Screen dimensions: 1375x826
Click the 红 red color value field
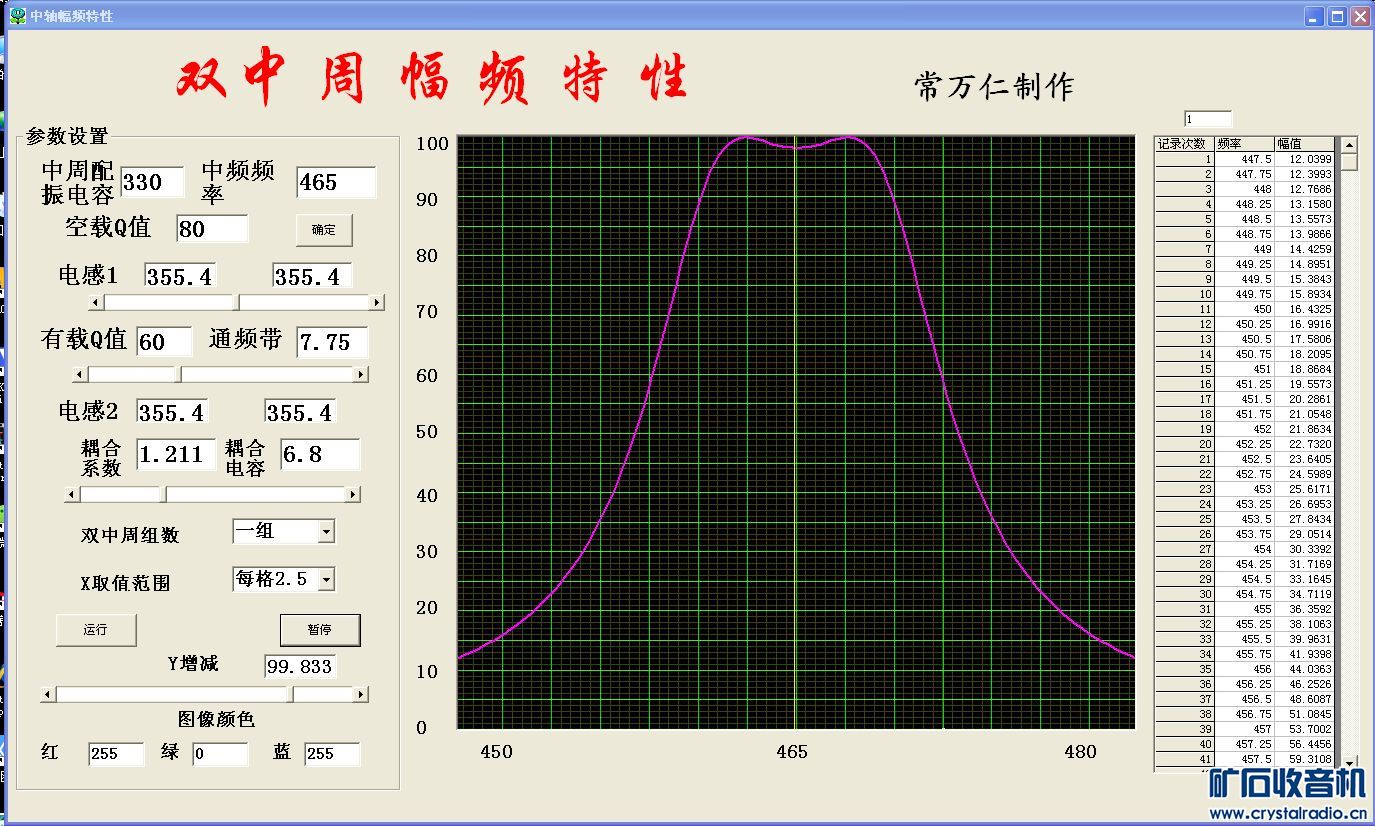116,754
